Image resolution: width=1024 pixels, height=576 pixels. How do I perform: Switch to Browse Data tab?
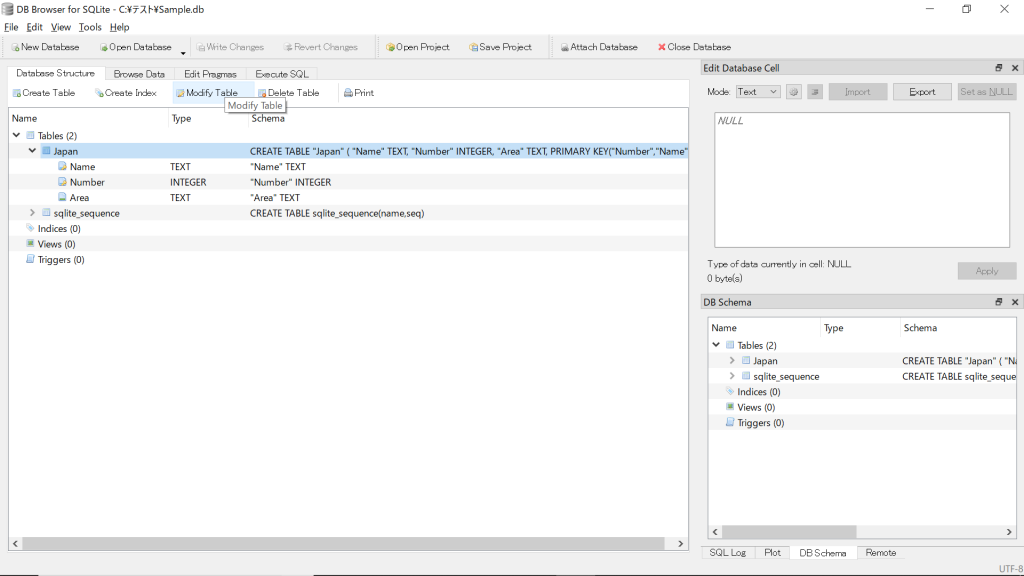coord(139,74)
